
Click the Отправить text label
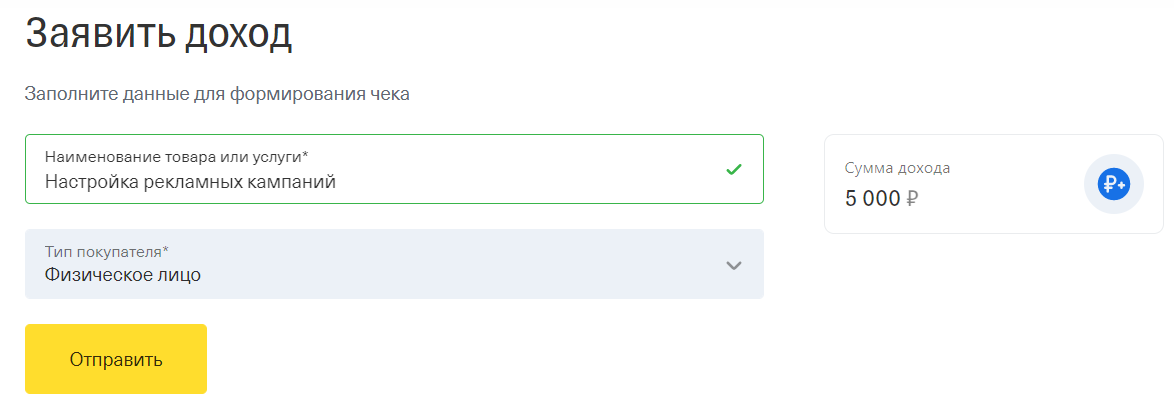tap(116, 359)
